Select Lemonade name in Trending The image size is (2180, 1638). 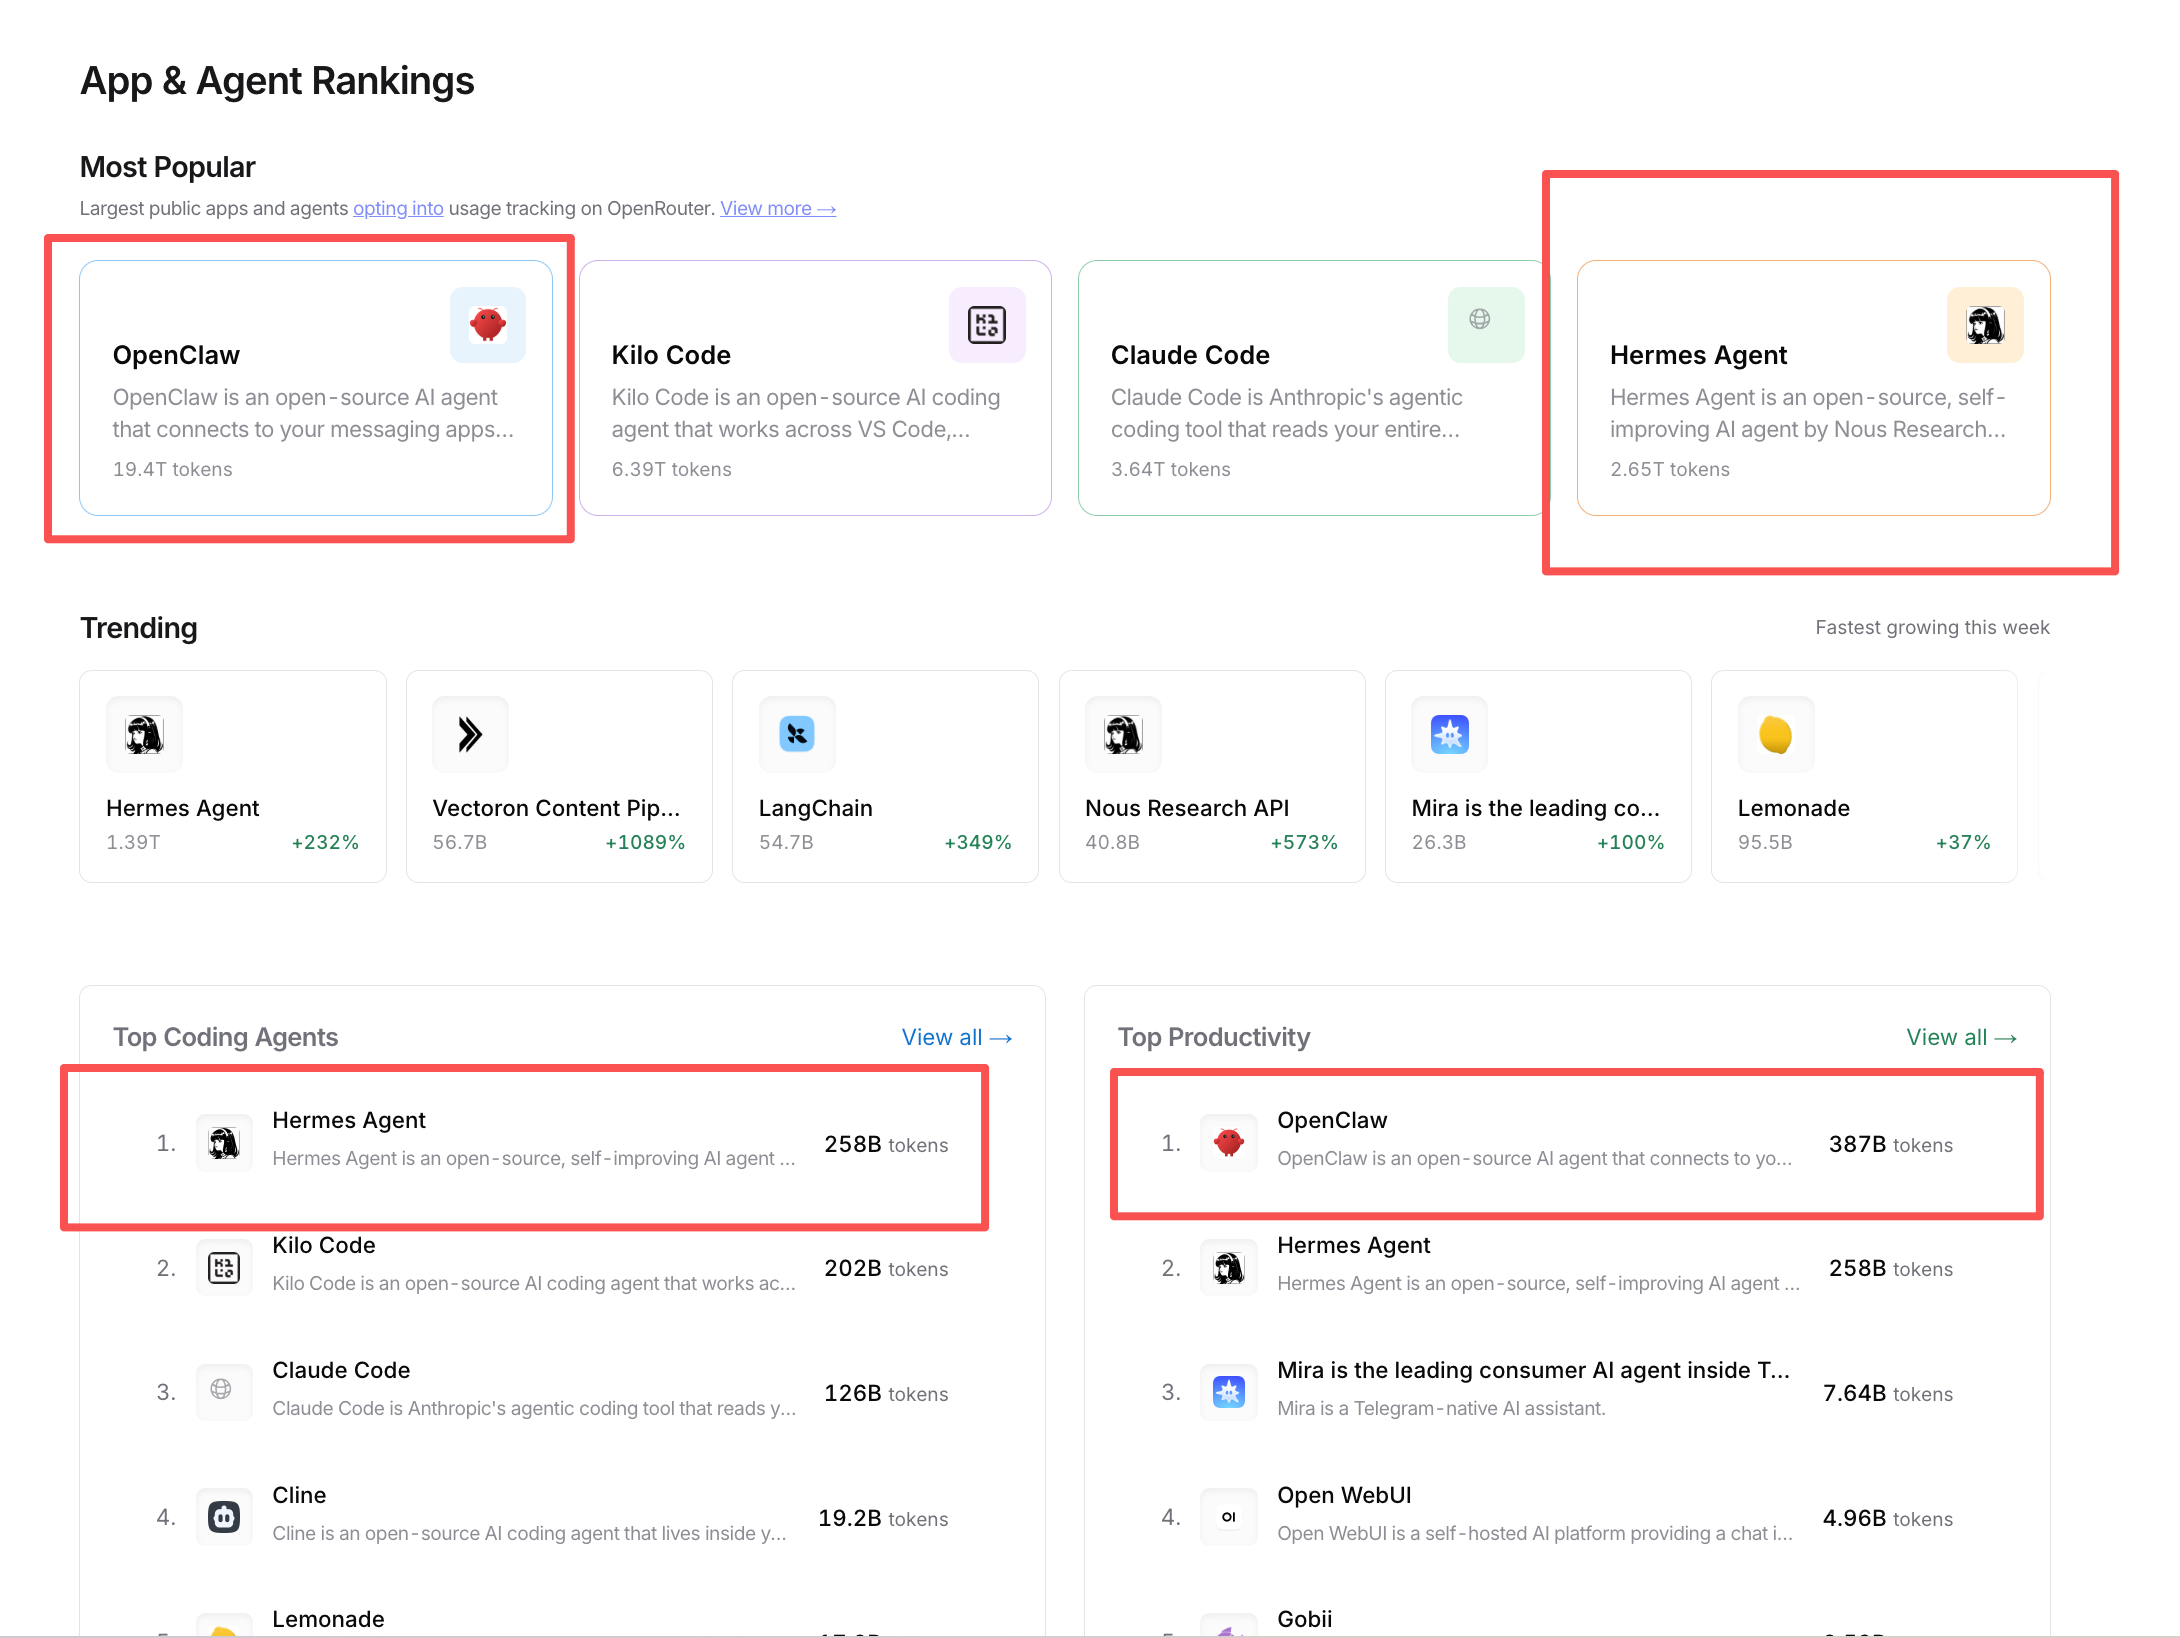point(1794,808)
